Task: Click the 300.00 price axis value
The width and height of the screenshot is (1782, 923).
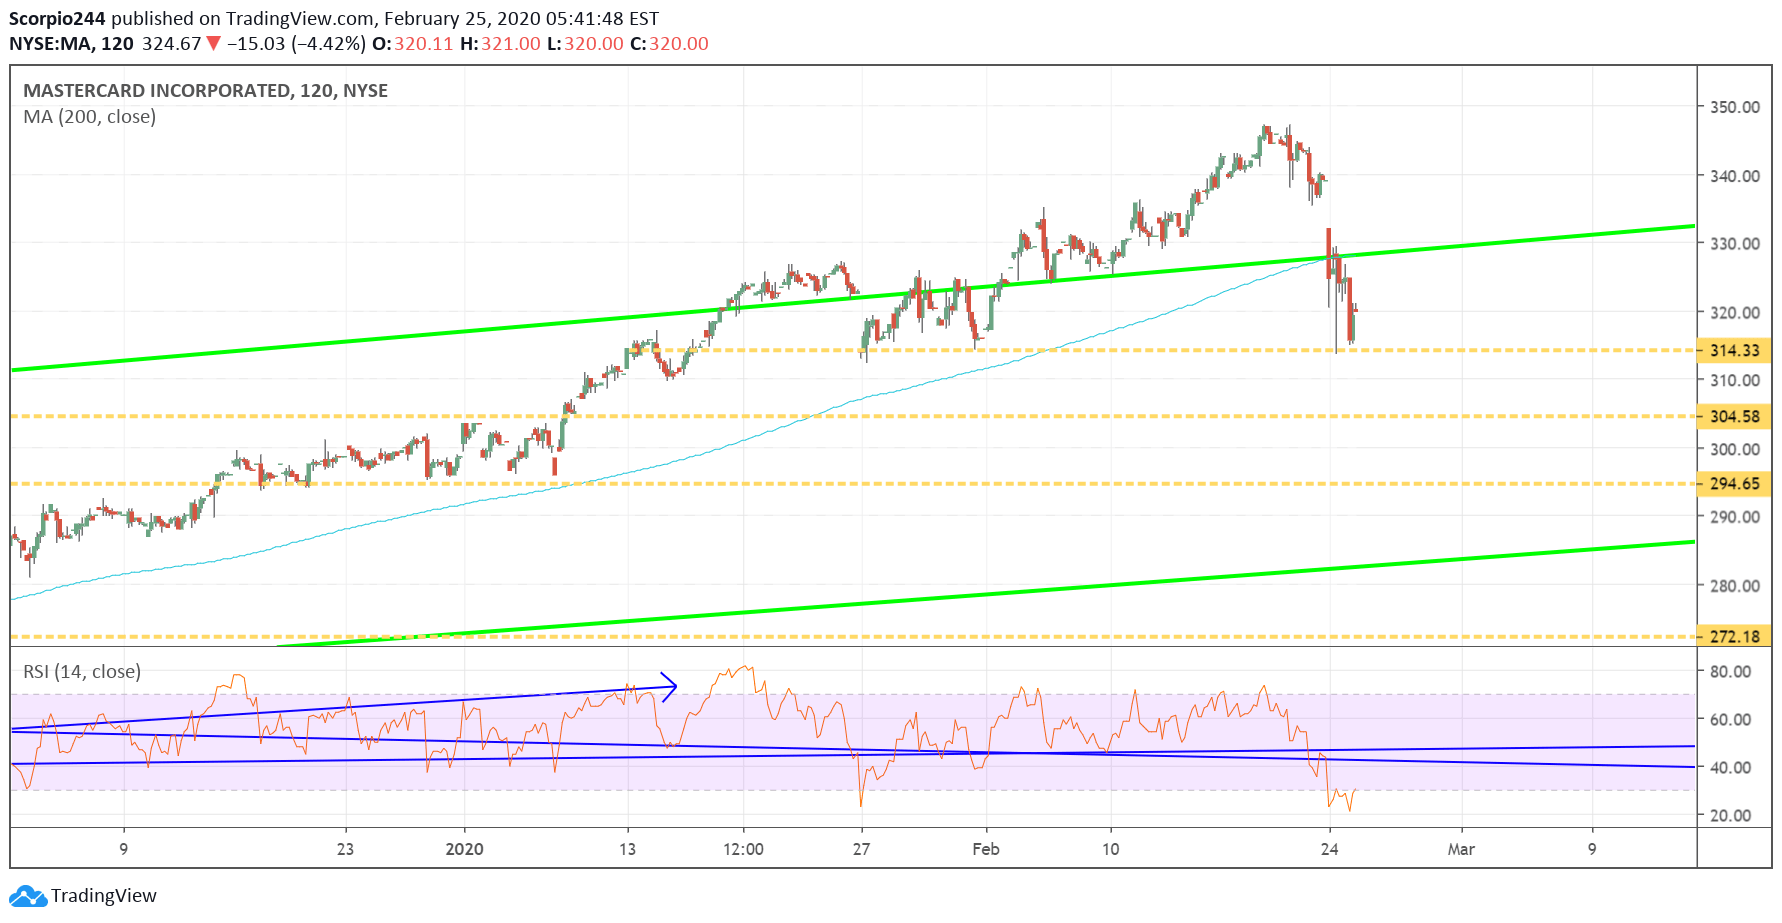Action: tap(1735, 450)
